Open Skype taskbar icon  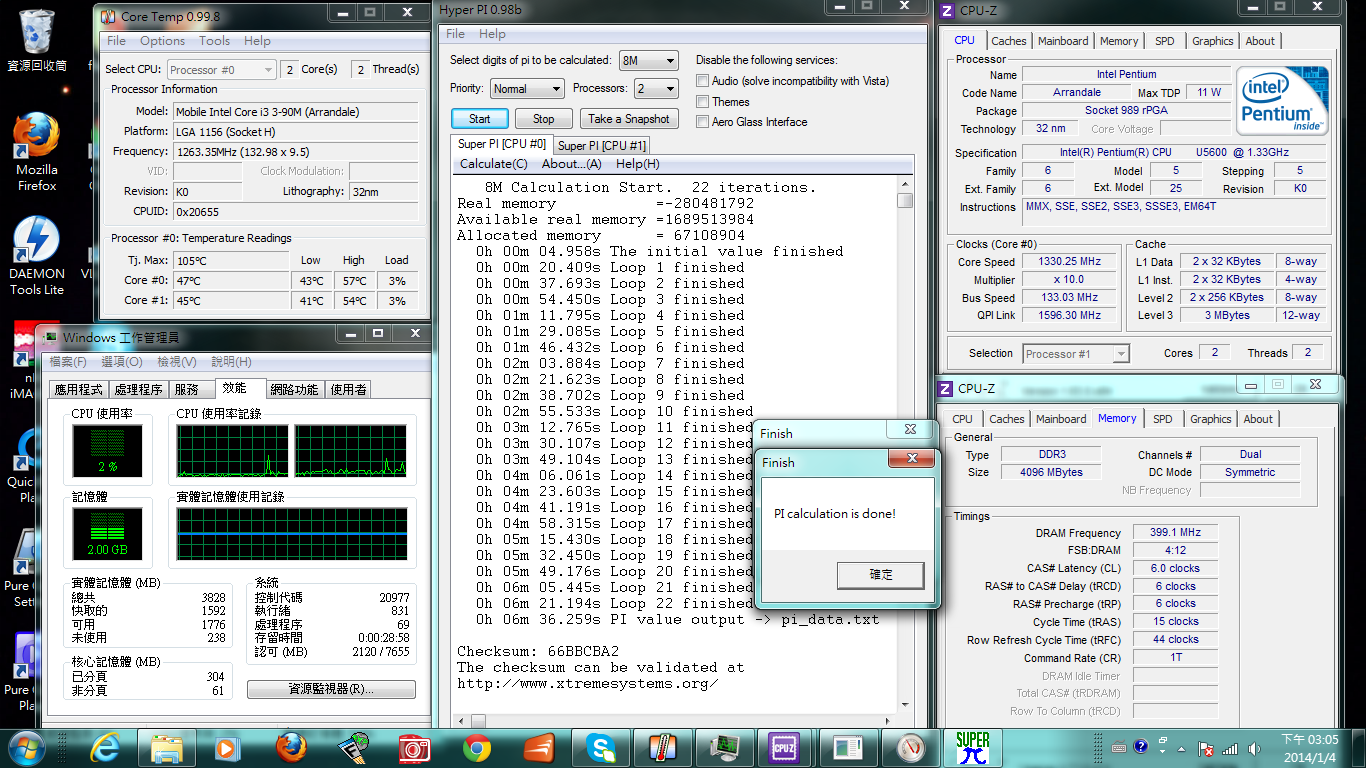pos(601,747)
